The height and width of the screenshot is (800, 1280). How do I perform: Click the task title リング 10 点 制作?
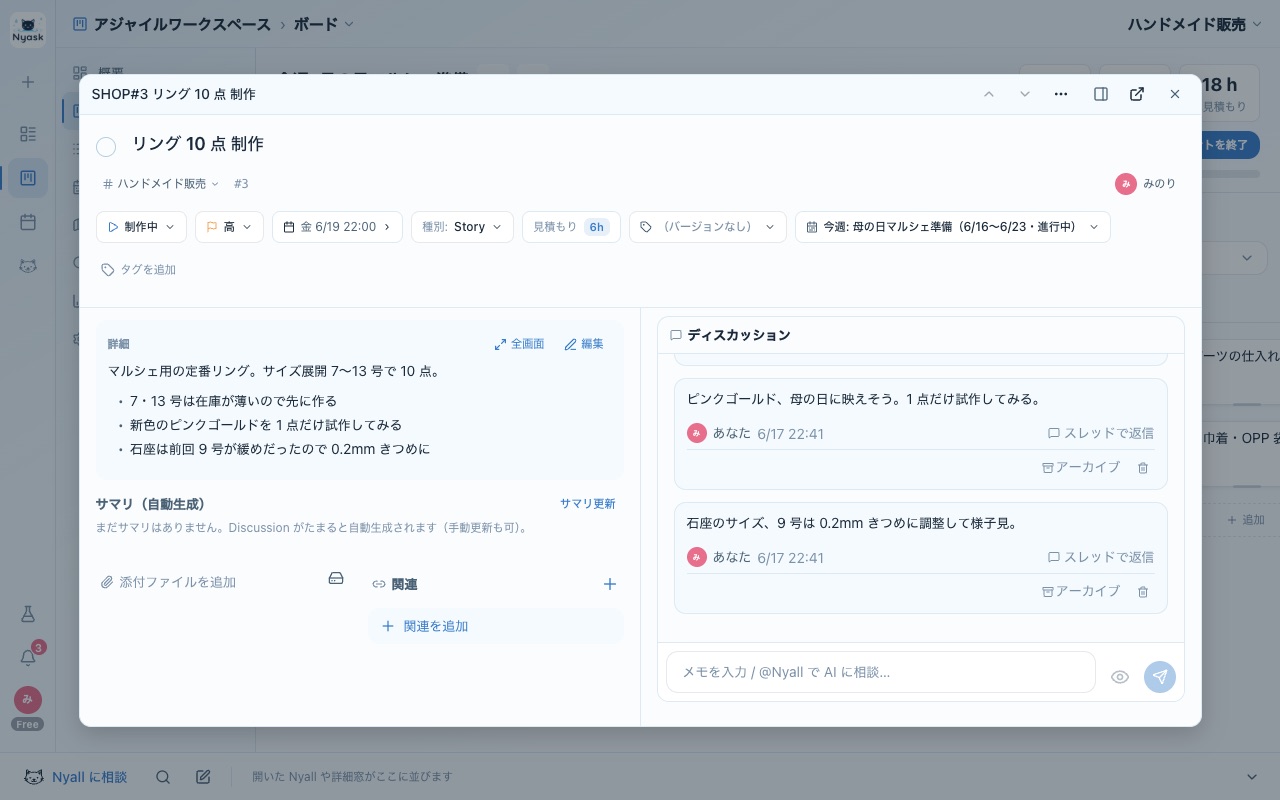pyautogui.click(x=198, y=144)
